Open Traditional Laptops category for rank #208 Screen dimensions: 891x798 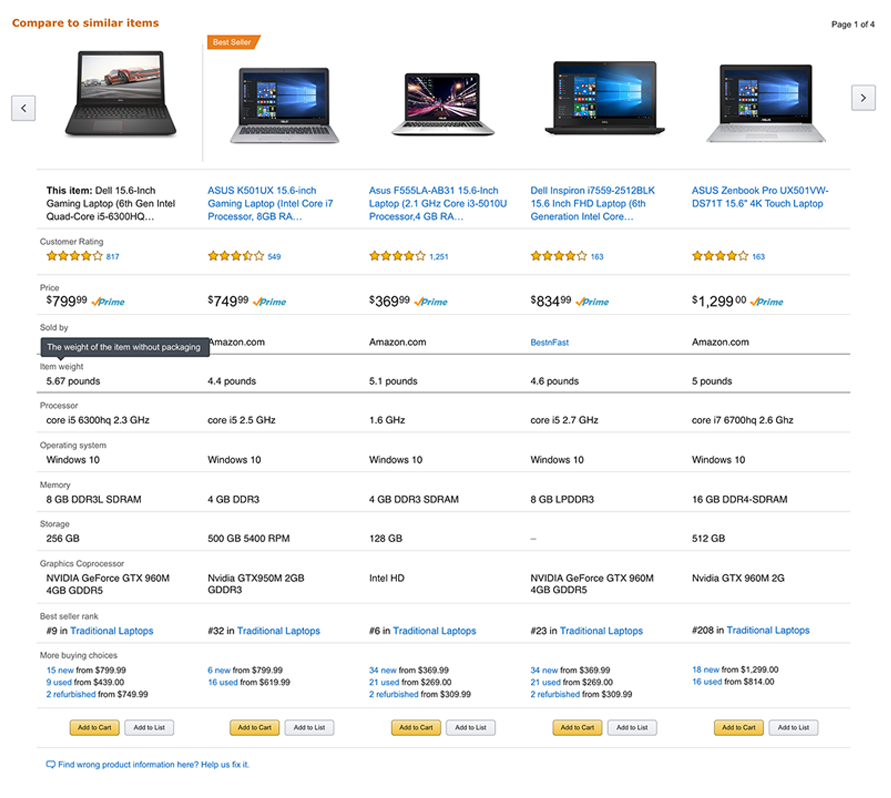click(768, 630)
